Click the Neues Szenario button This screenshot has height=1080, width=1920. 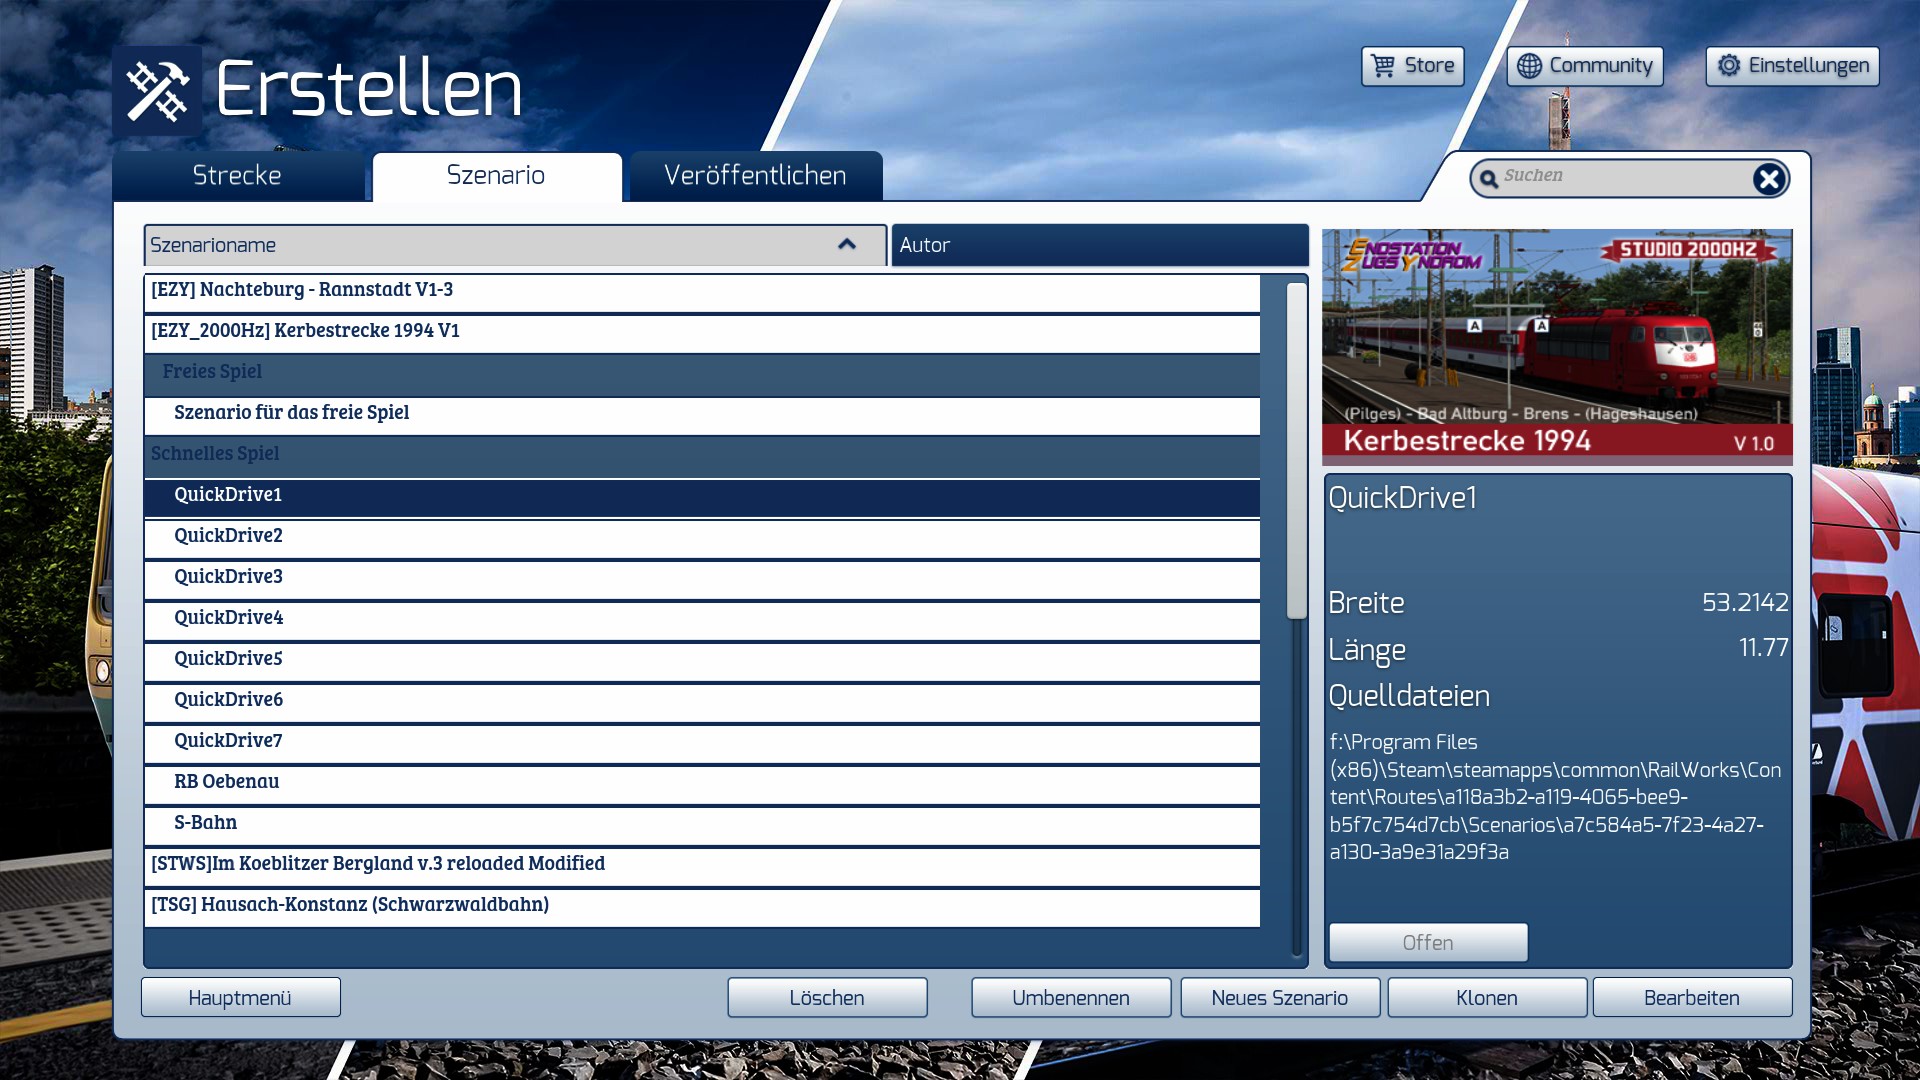[x=1279, y=998]
